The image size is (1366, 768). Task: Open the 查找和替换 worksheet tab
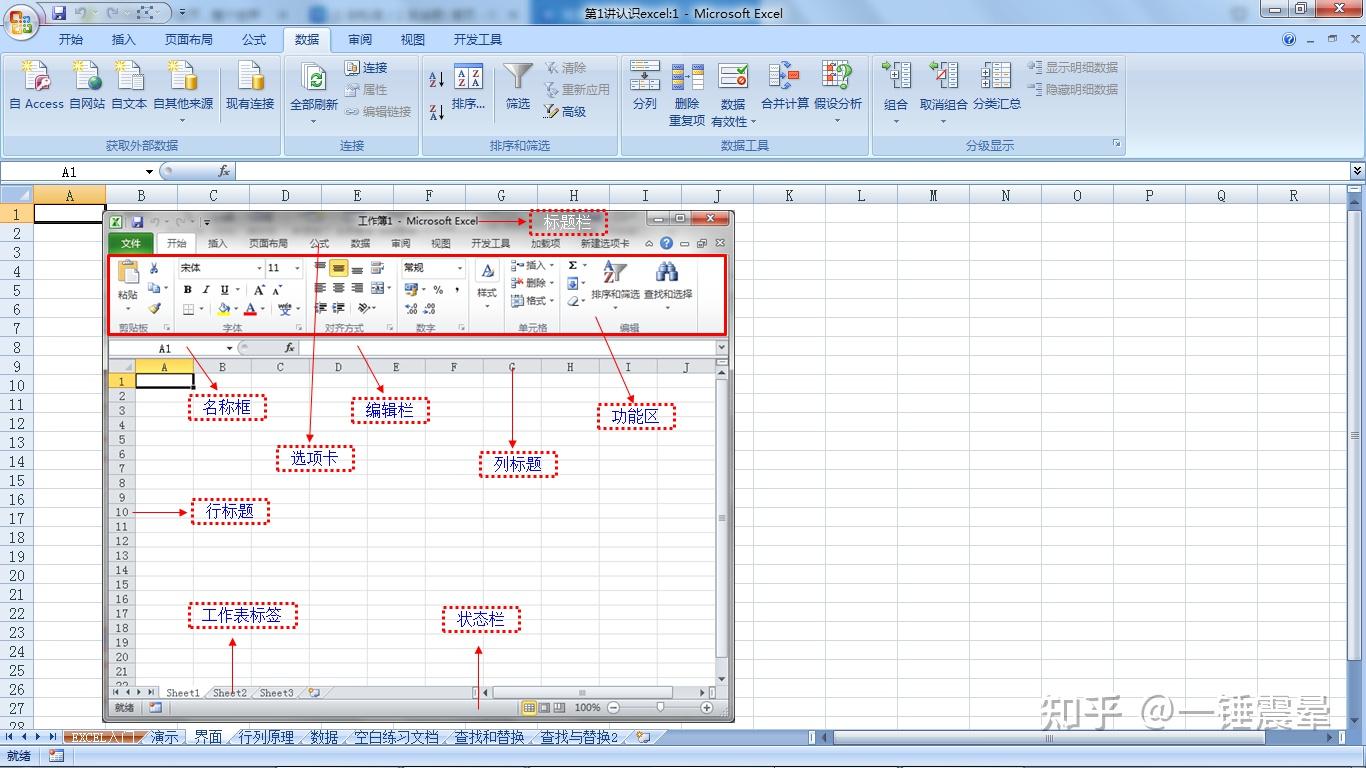point(489,737)
